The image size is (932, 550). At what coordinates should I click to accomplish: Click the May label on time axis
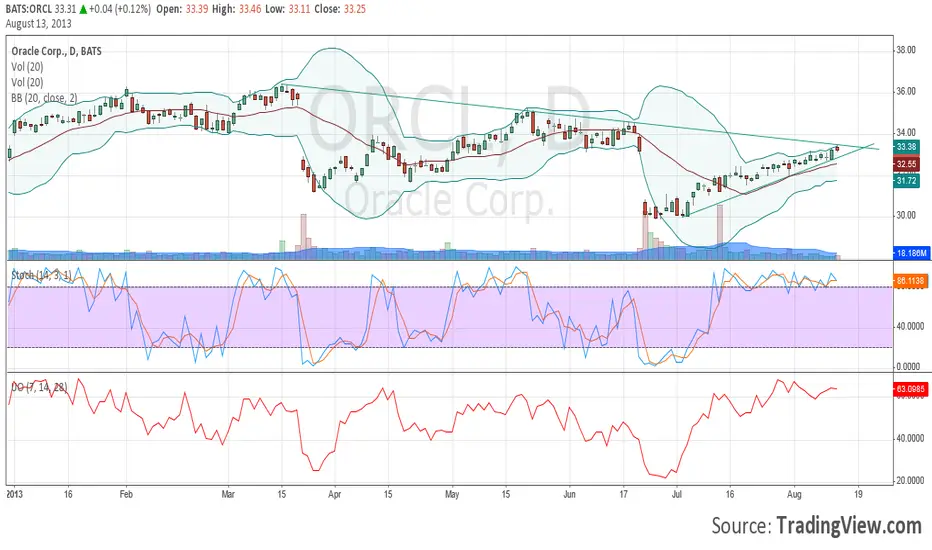(x=452, y=494)
